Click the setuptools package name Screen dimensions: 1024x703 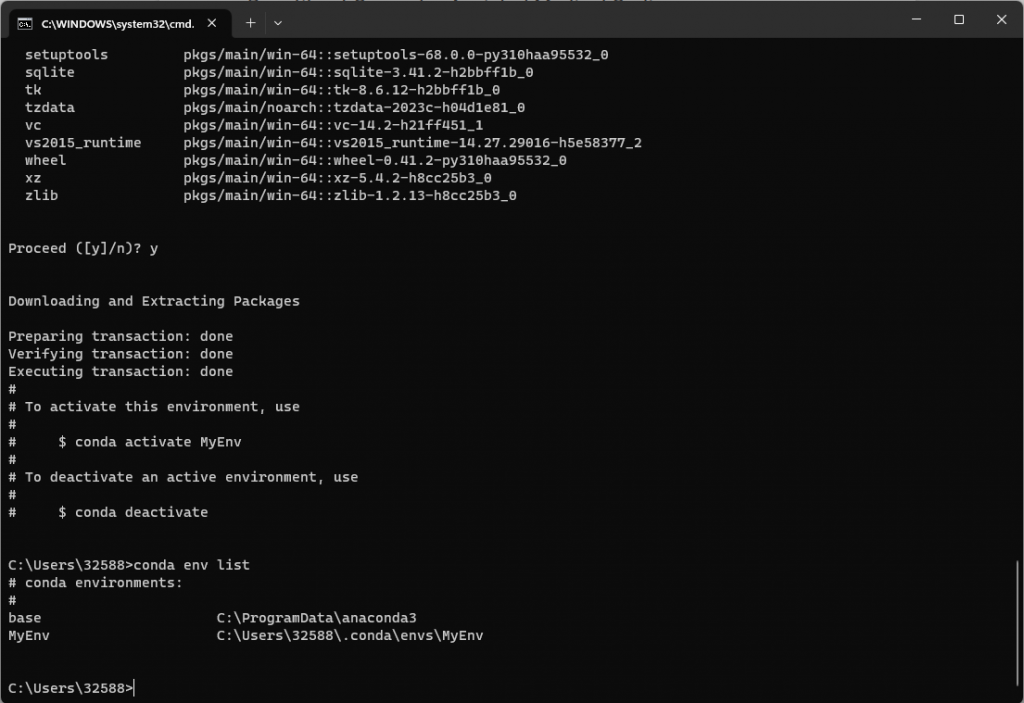[x=67, y=55]
